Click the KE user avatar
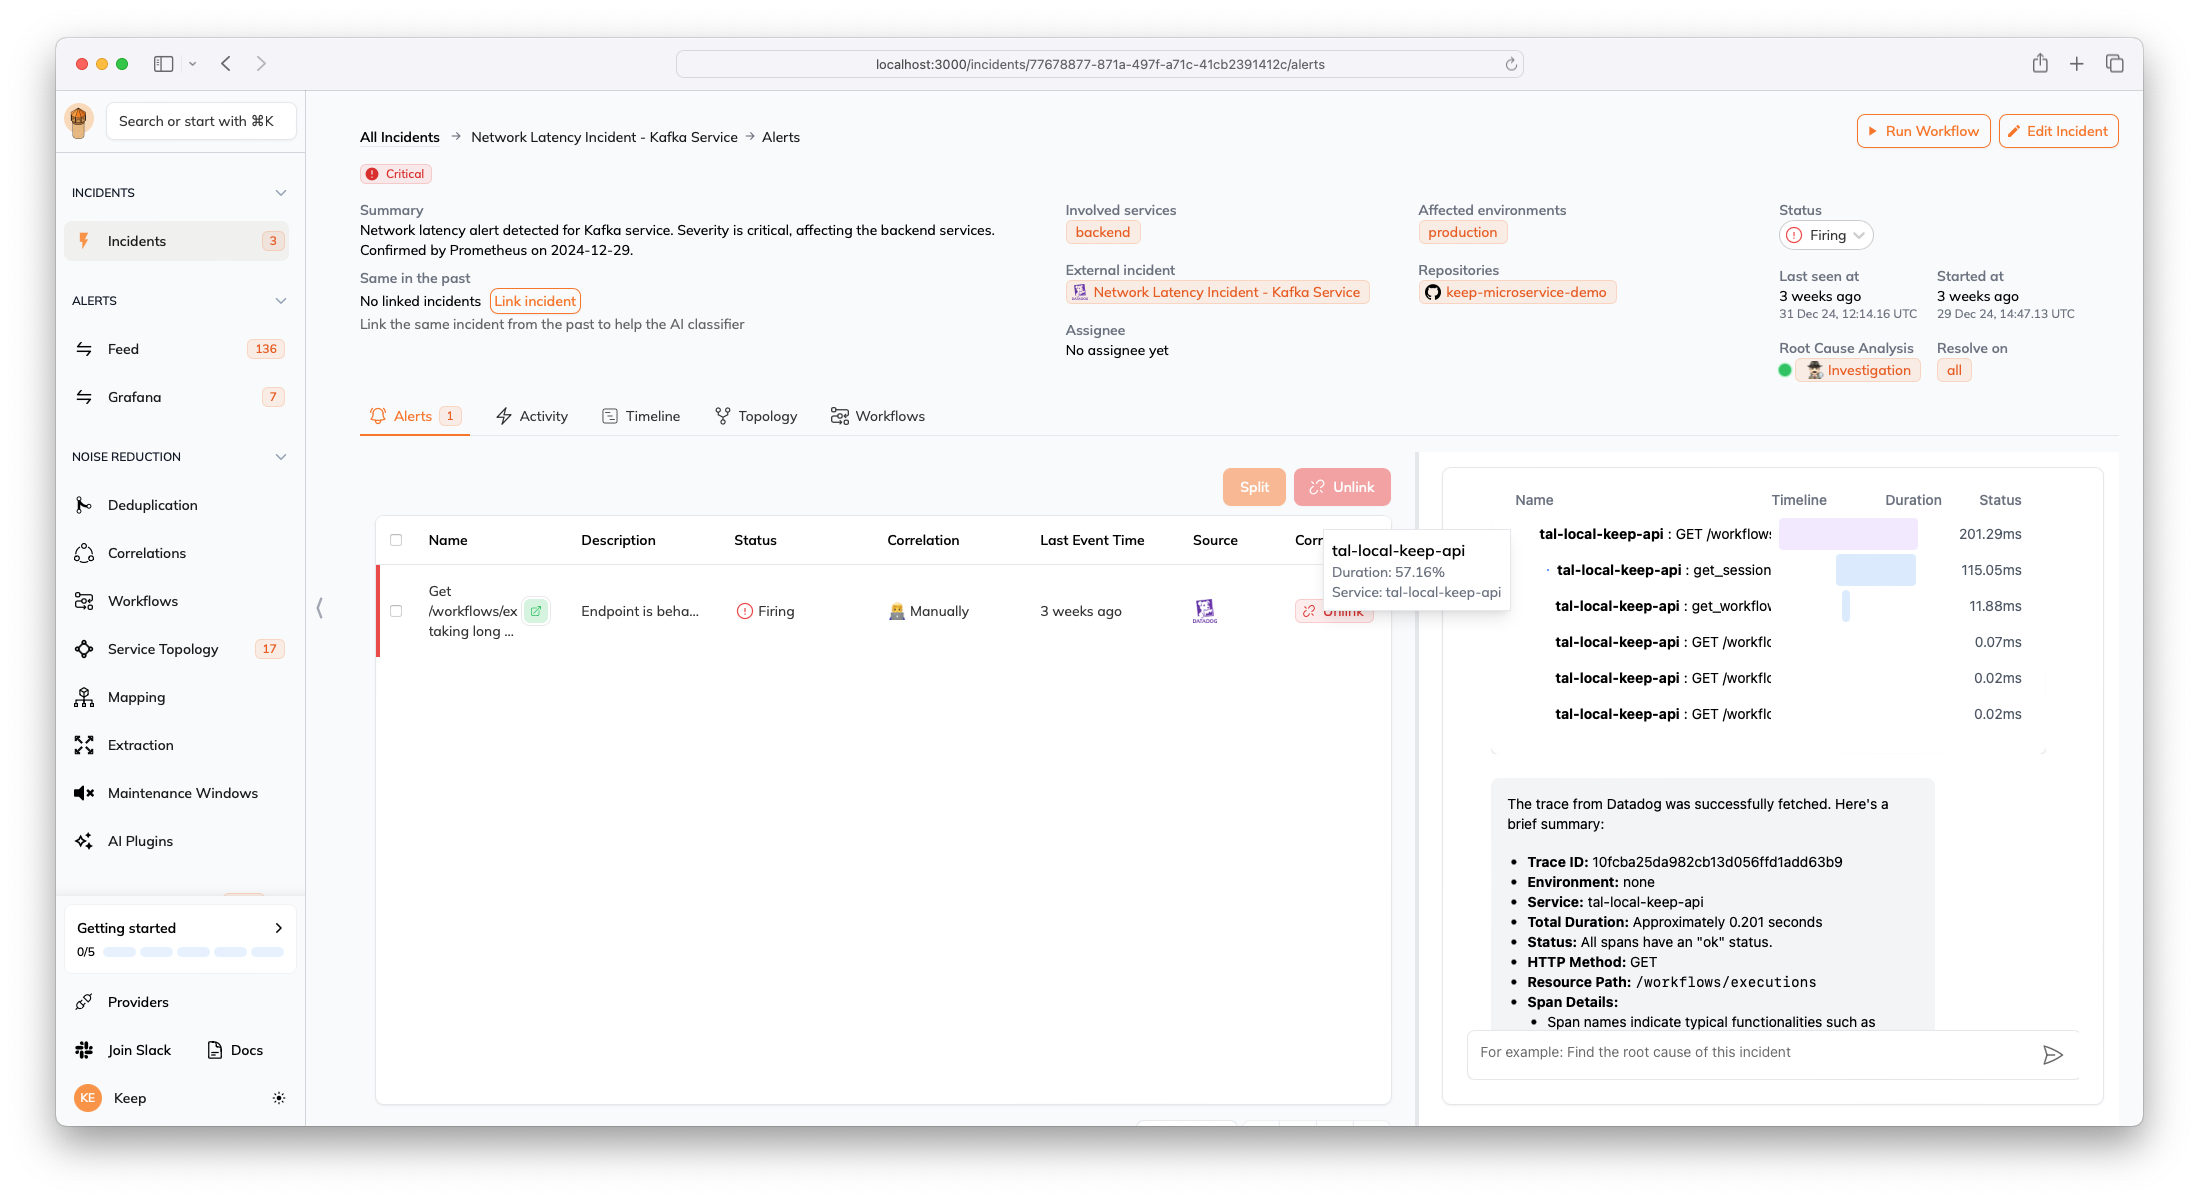Viewport: 2199px width, 1200px height. (x=88, y=1098)
